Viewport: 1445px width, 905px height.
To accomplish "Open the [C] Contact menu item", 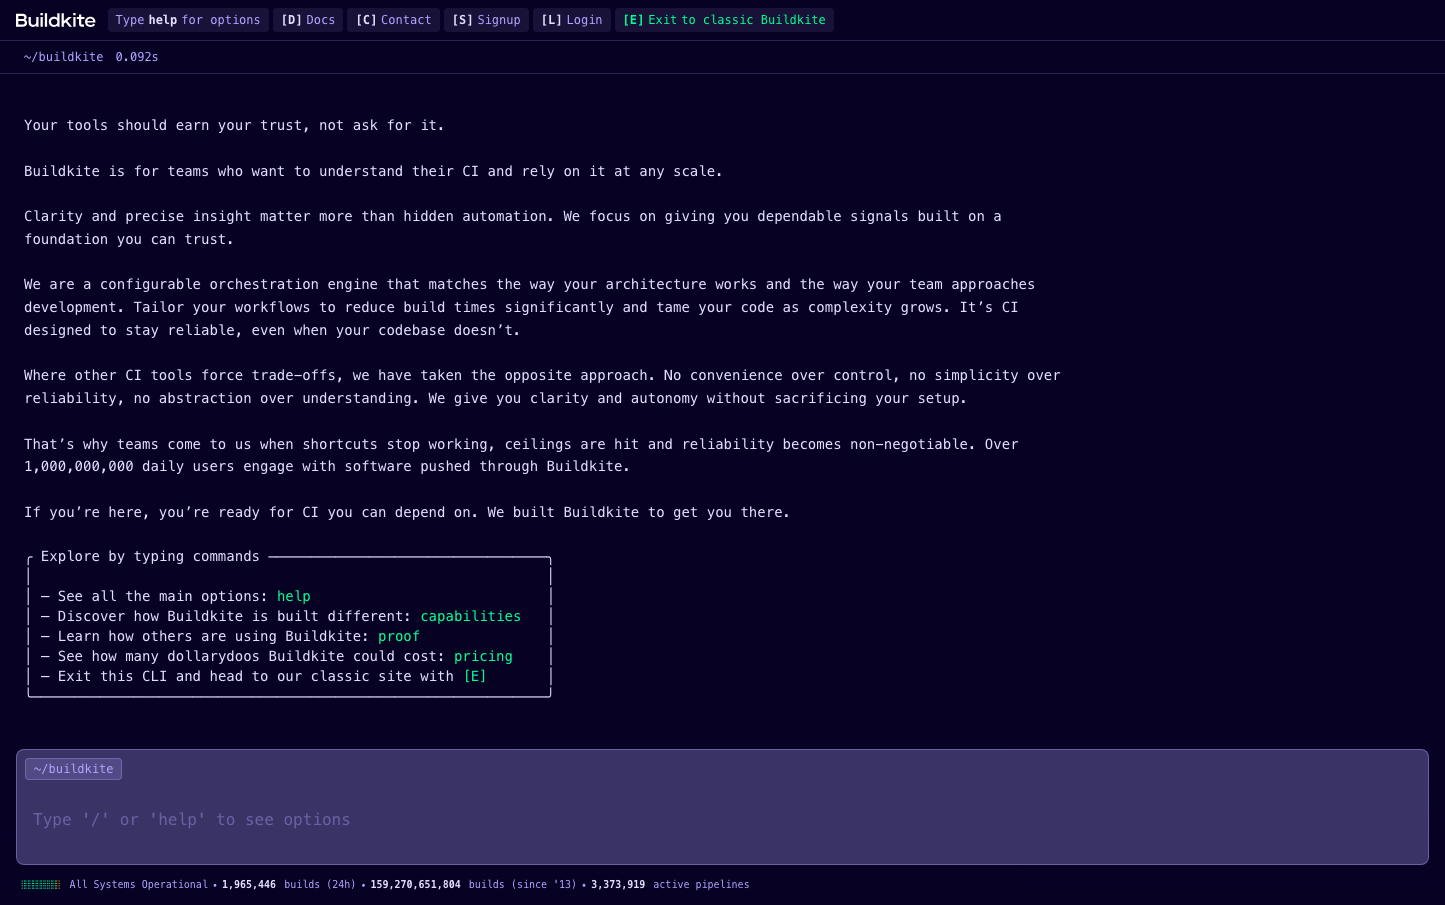I will point(393,20).
